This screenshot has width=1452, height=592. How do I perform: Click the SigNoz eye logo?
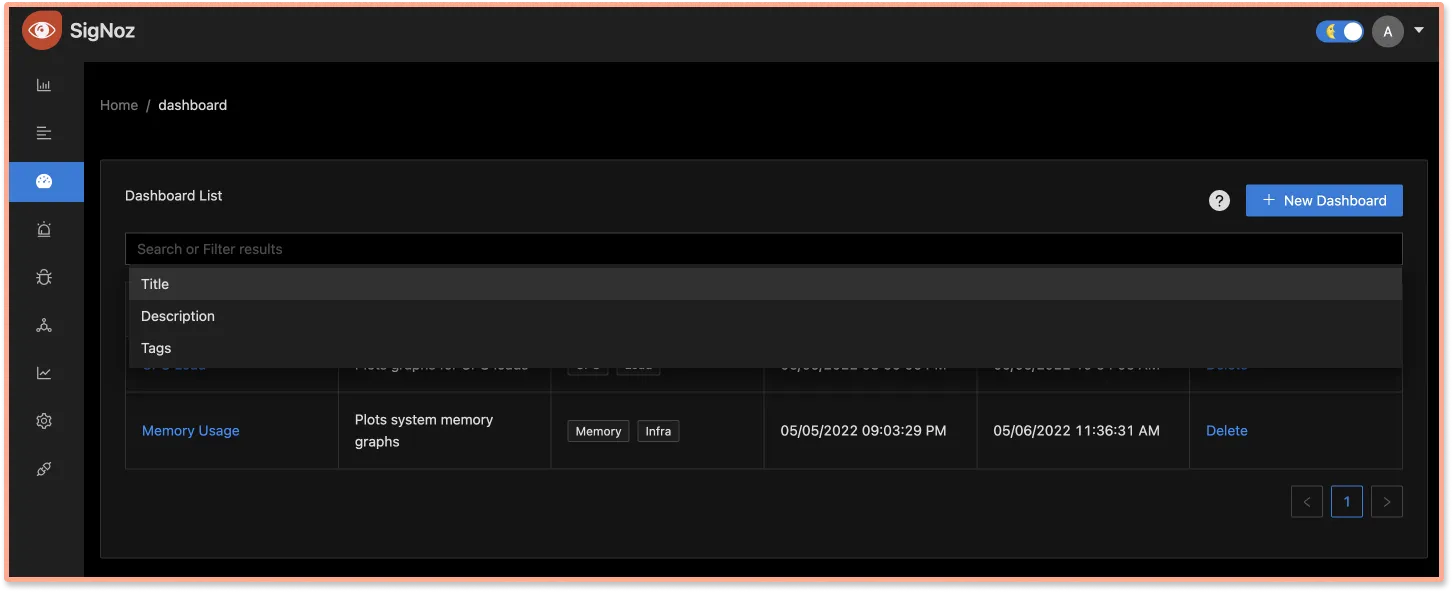click(42, 31)
